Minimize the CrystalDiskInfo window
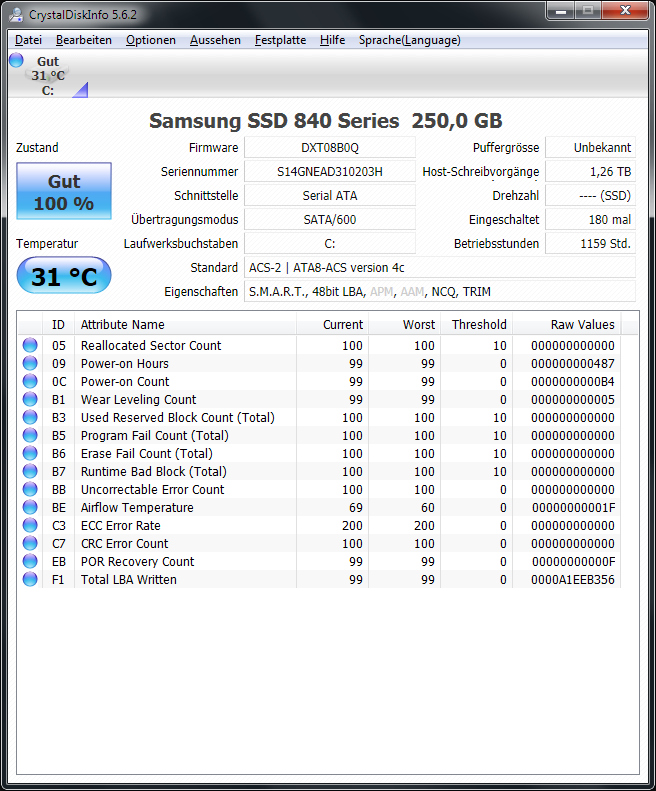656x791 pixels. 561,11
